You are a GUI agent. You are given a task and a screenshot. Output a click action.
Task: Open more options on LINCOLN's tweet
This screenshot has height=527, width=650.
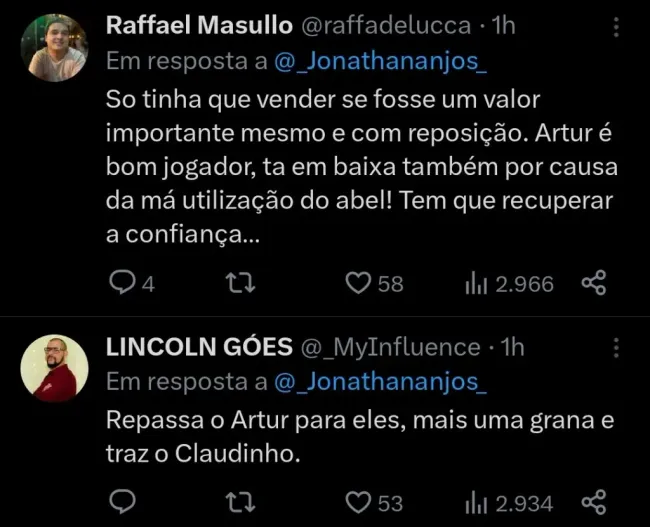[x=616, y=349]
